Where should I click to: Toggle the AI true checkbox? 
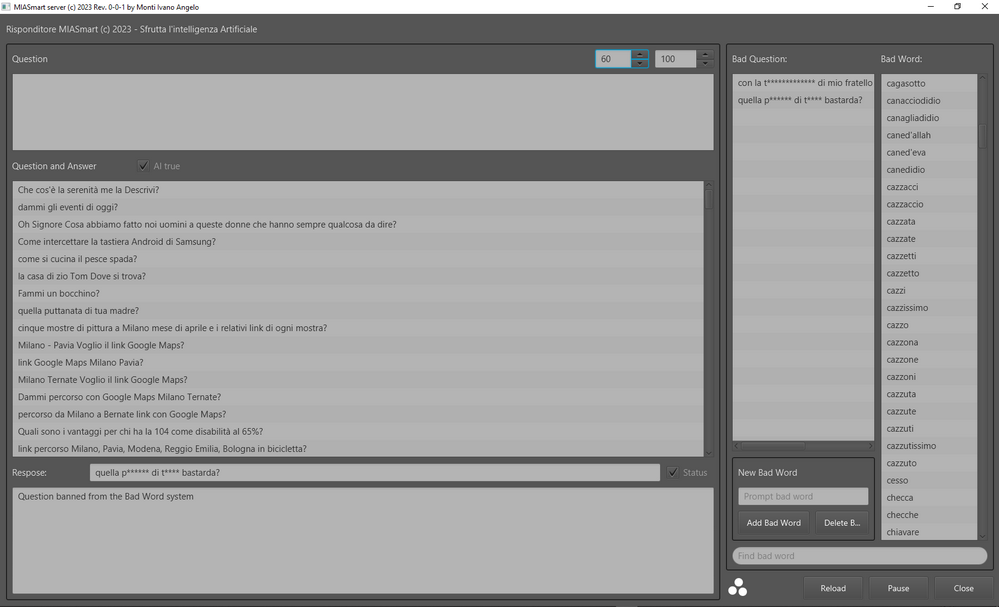[143, 166]
